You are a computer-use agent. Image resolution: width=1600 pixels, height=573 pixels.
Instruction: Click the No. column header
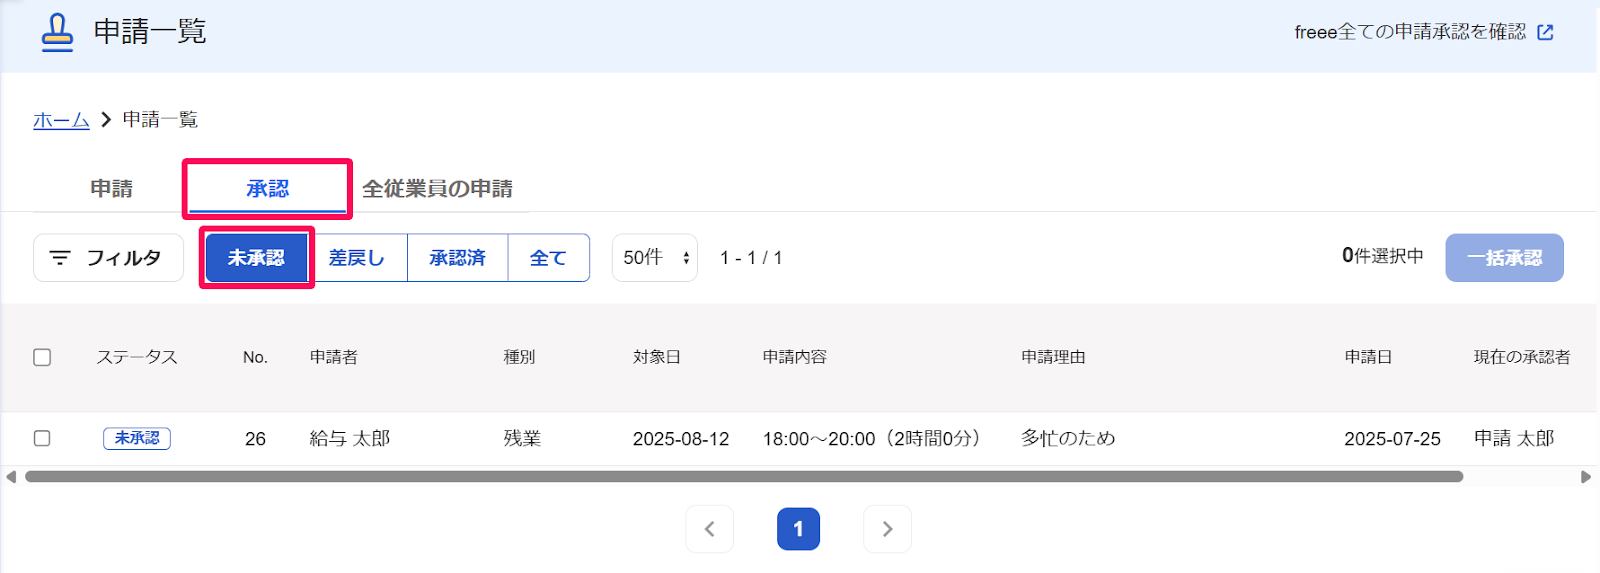(x=255, y=357)
